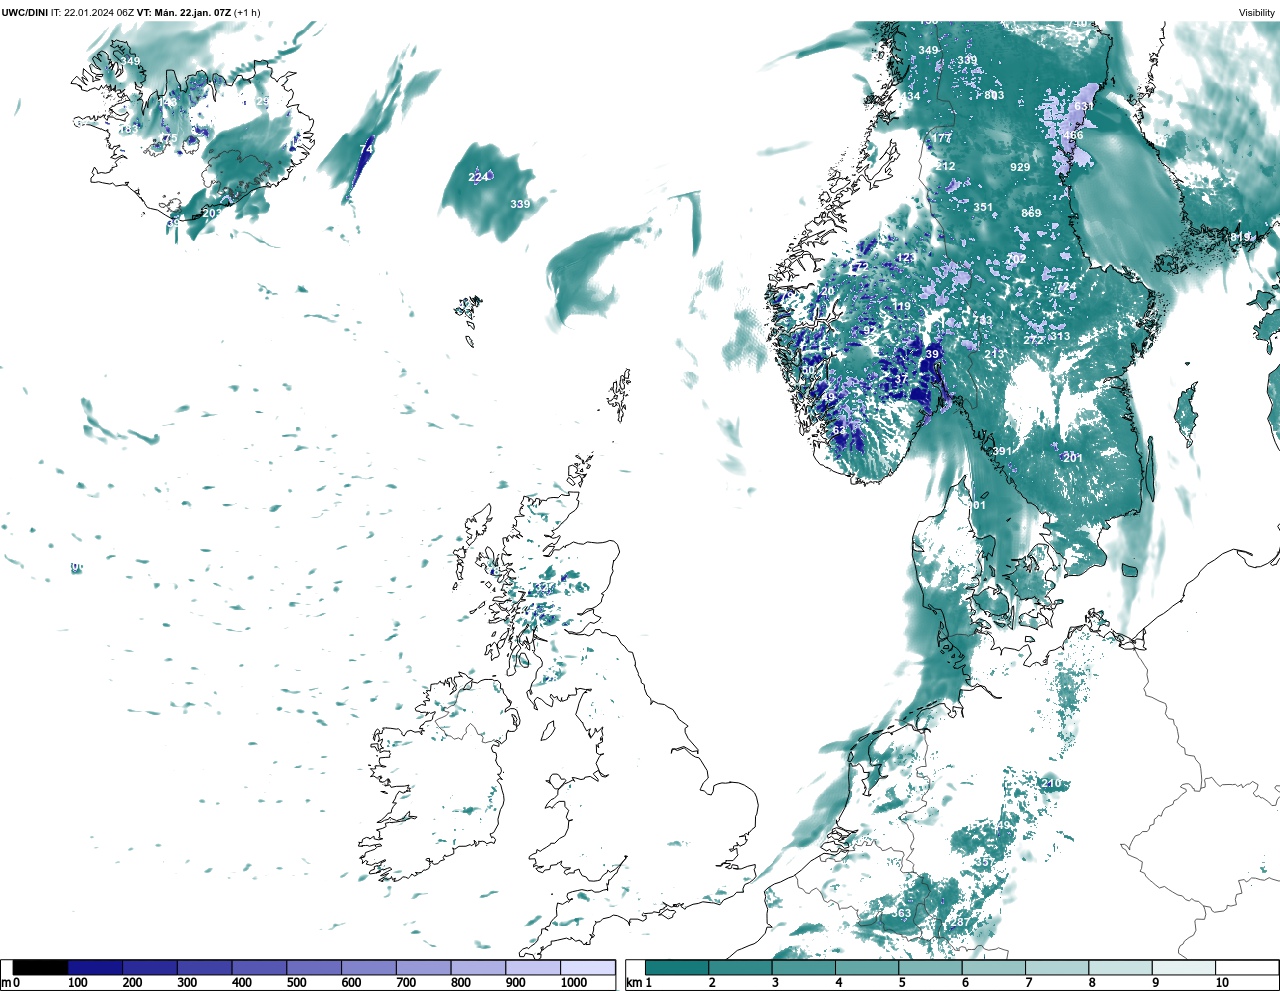Click the 2–3 km legend swatch
1280x991 pixels.
[740, 968]
